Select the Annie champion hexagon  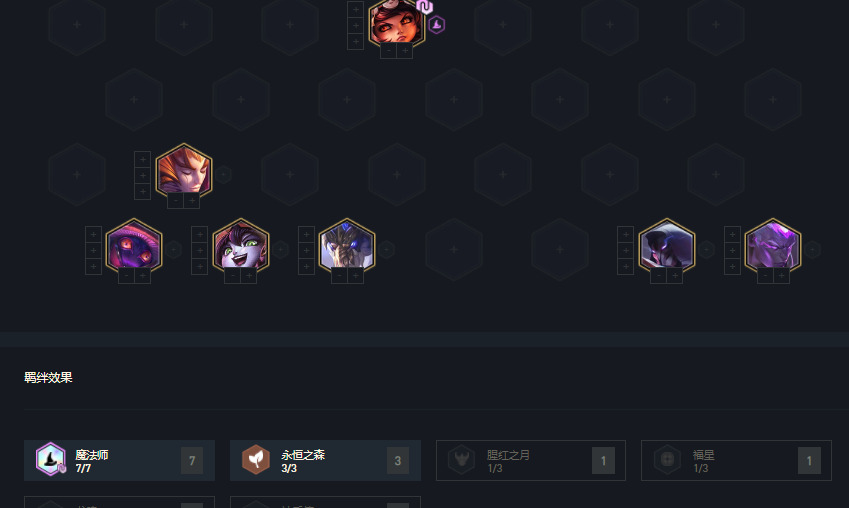[x=396, y=23]
